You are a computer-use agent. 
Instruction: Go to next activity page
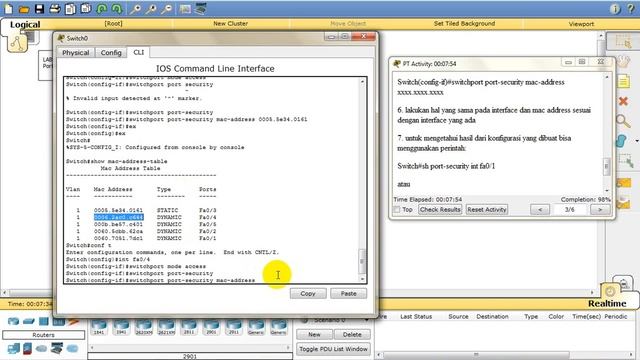[x=600, y=209]
